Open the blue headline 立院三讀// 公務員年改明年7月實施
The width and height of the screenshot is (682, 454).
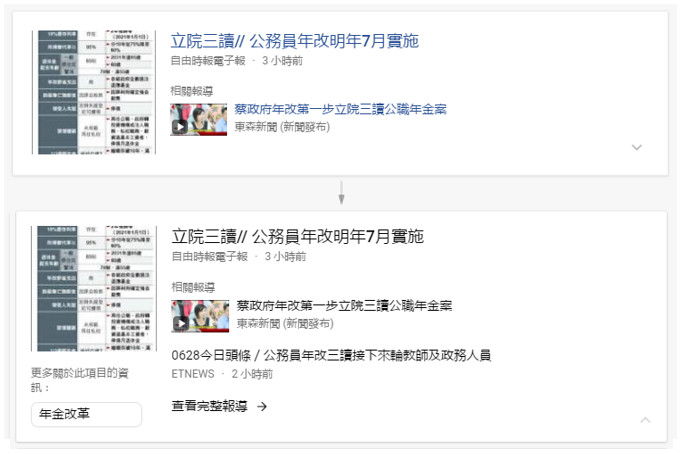point(294,41)
